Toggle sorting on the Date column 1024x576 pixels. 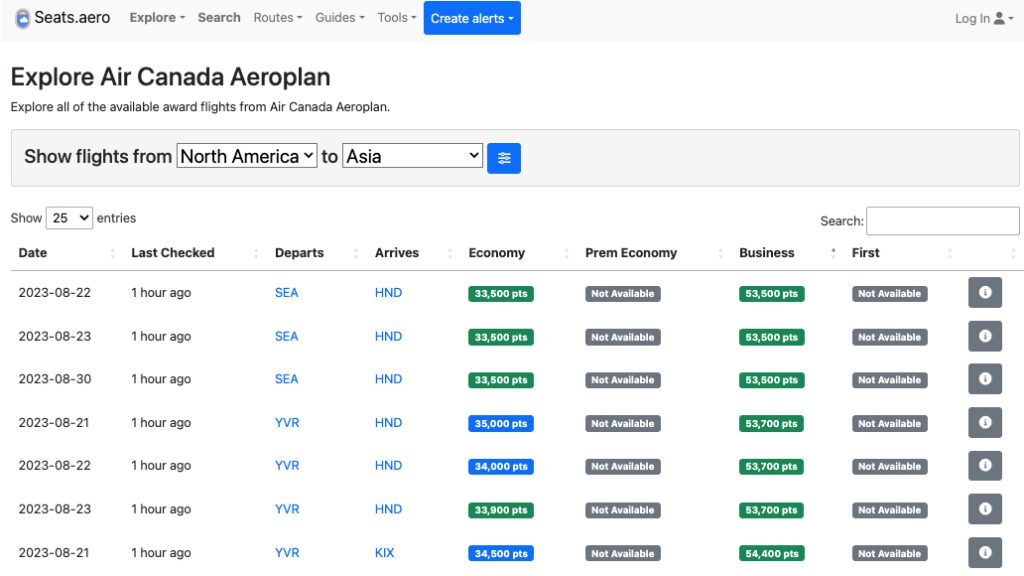32,252
